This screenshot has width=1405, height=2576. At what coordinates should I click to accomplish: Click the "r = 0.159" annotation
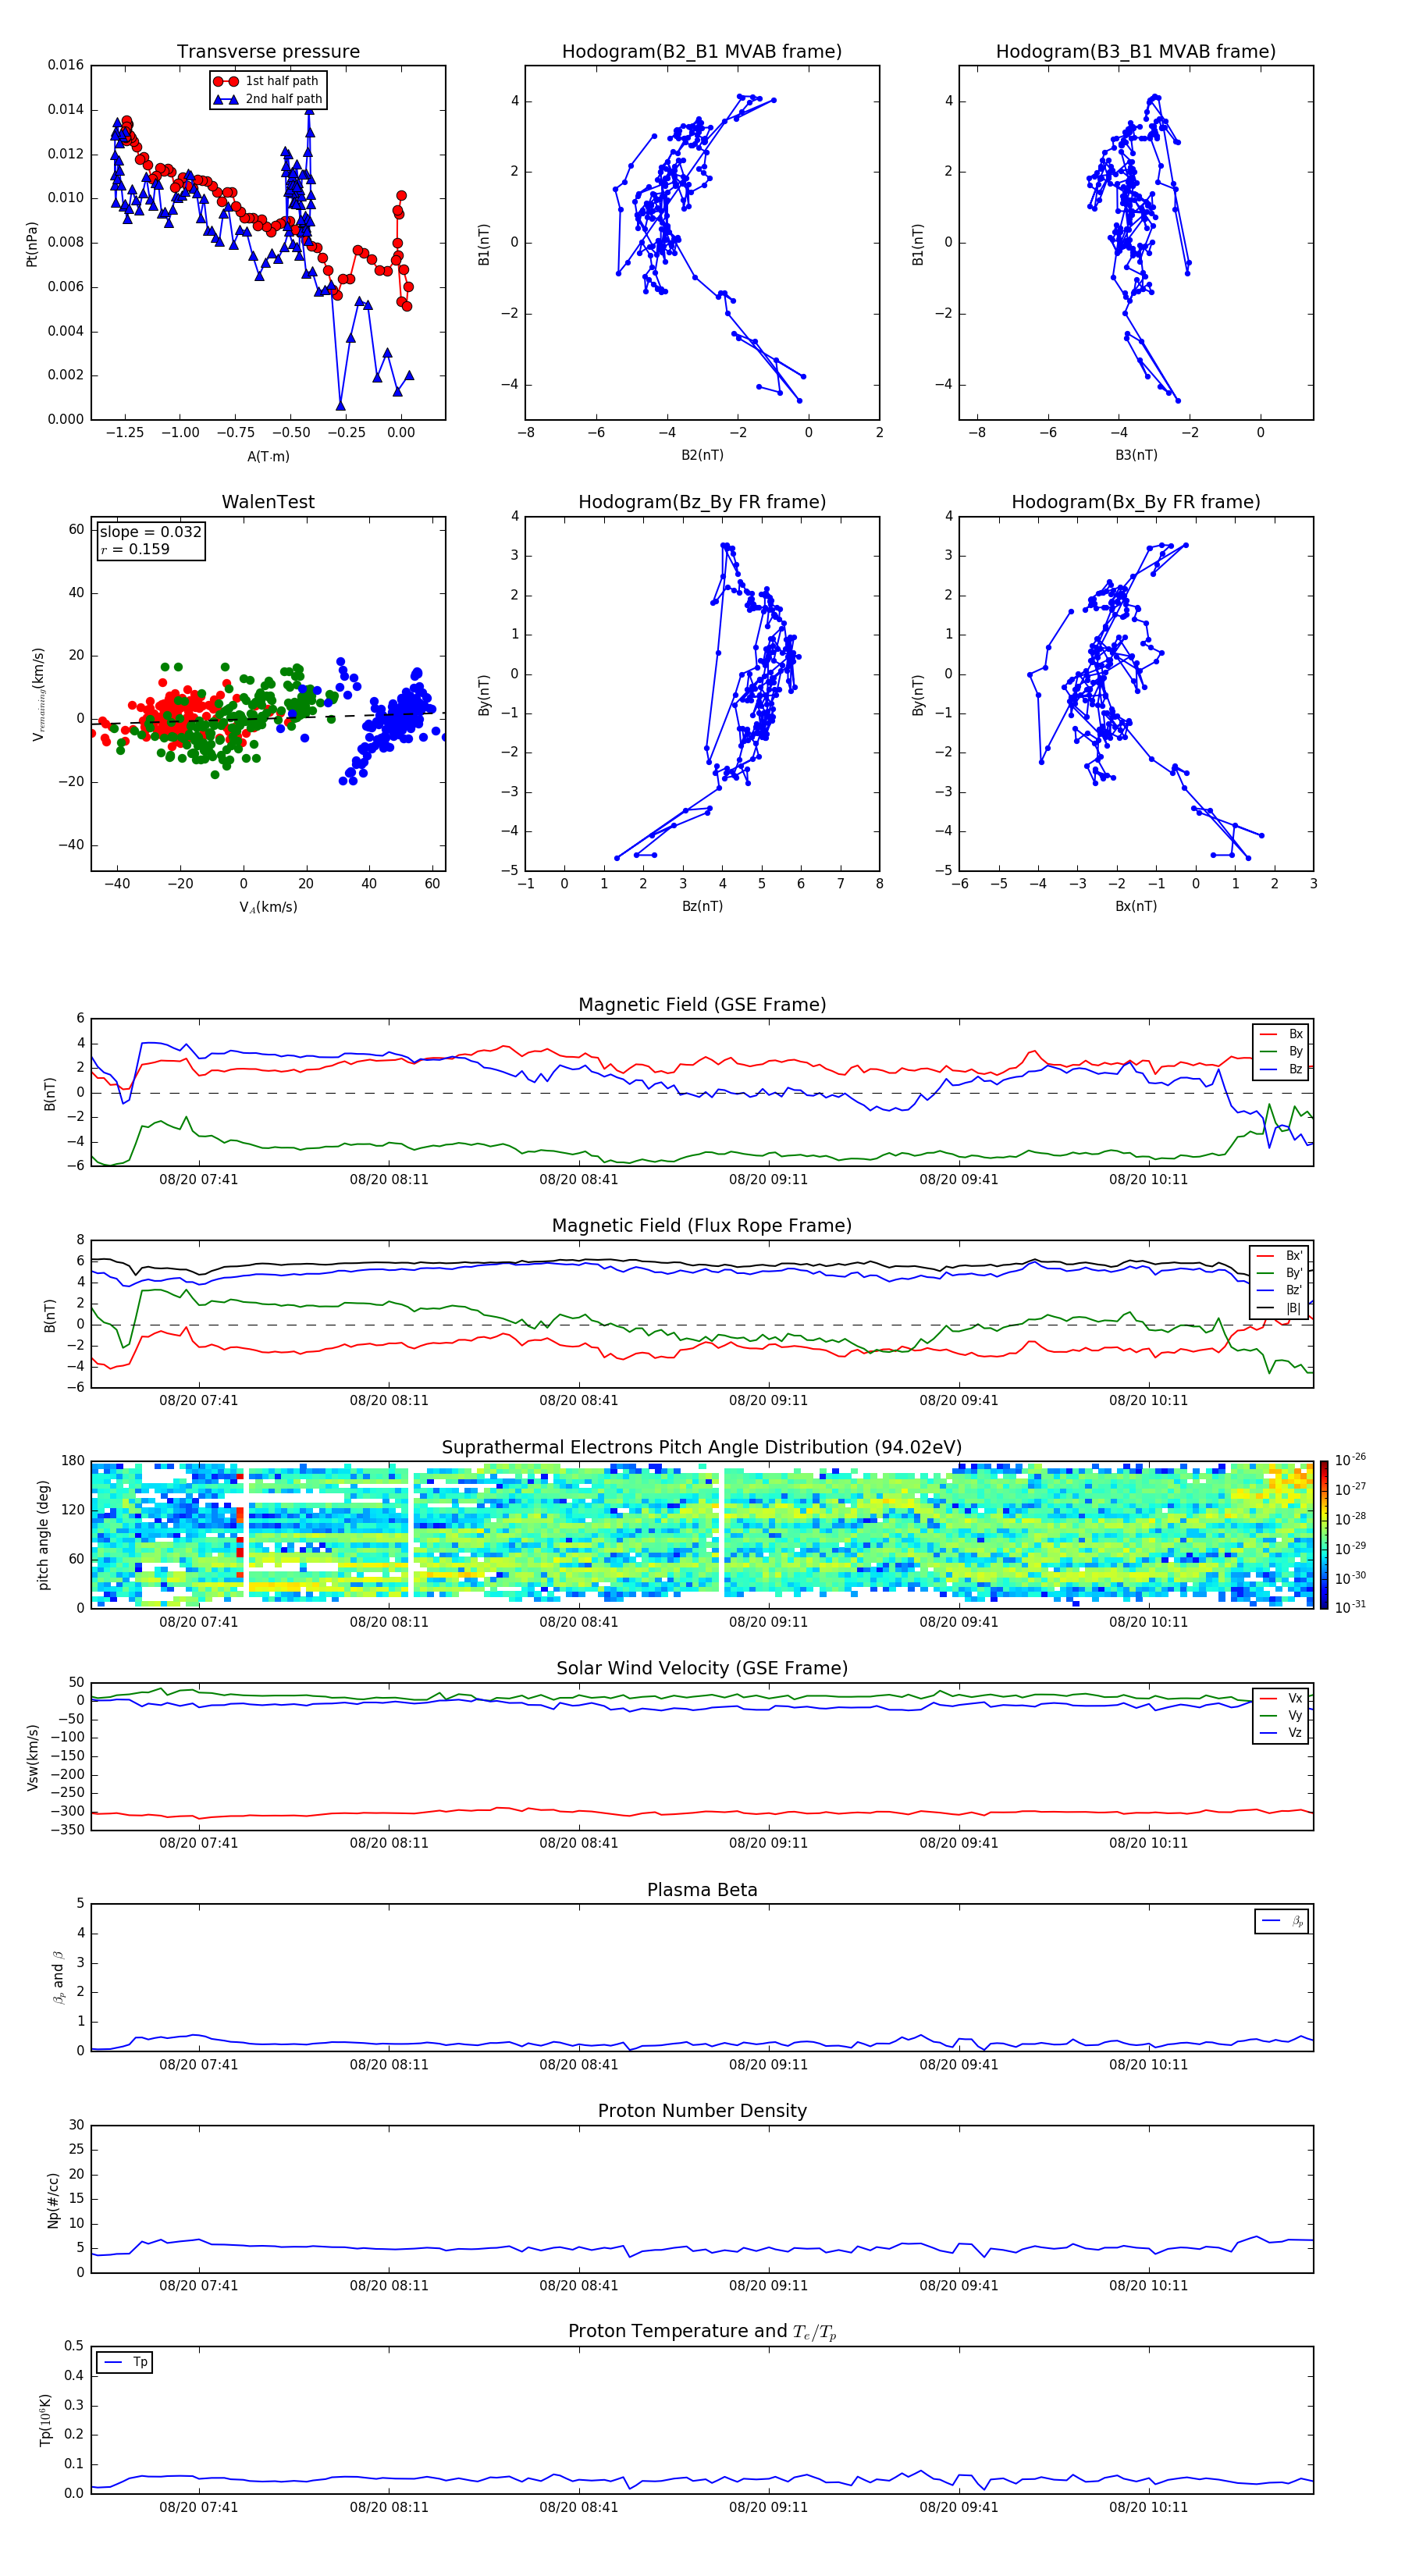click(x=135, y=549)
